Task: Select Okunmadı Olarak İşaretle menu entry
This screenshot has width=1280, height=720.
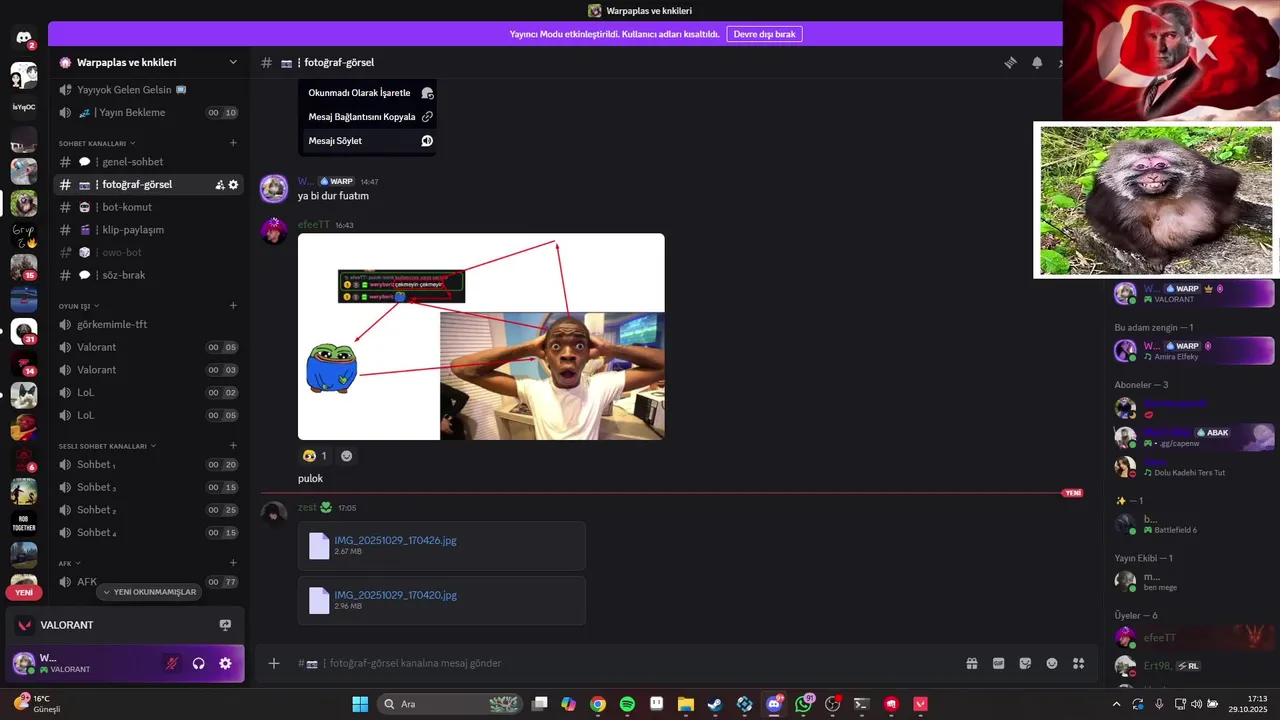Action: point(368,93)
